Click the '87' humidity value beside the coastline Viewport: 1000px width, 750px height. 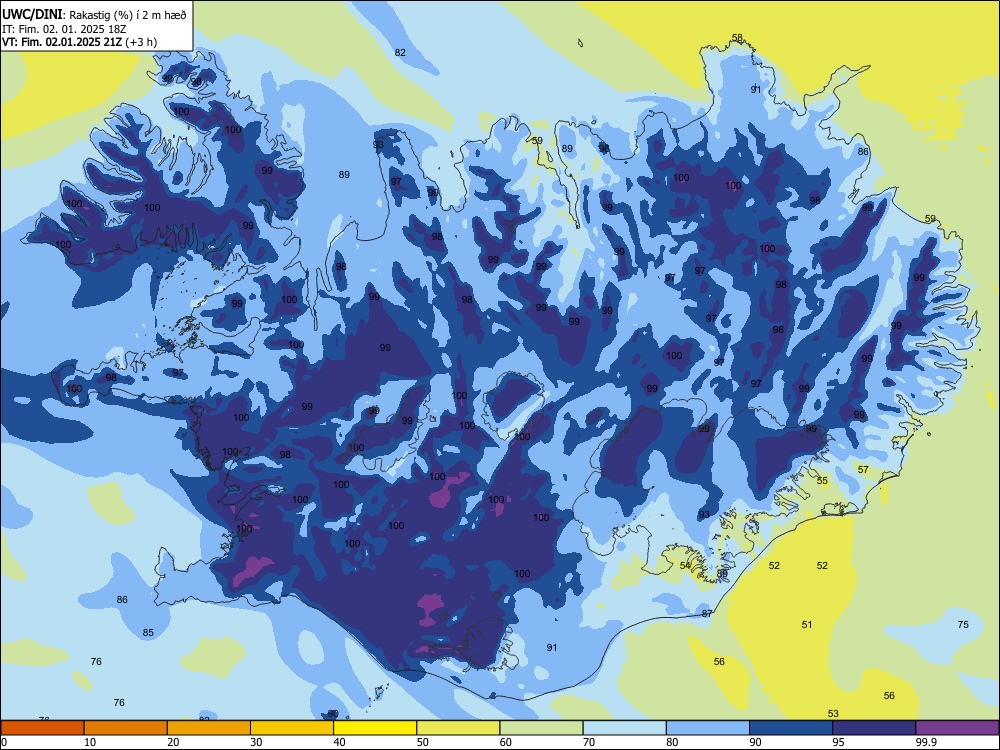(707, 614)
